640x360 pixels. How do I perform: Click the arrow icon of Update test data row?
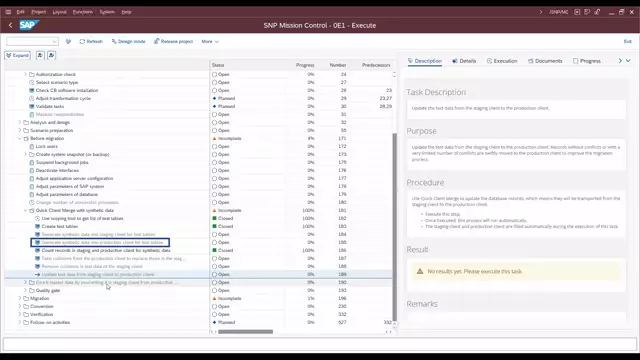pos(37,274)
